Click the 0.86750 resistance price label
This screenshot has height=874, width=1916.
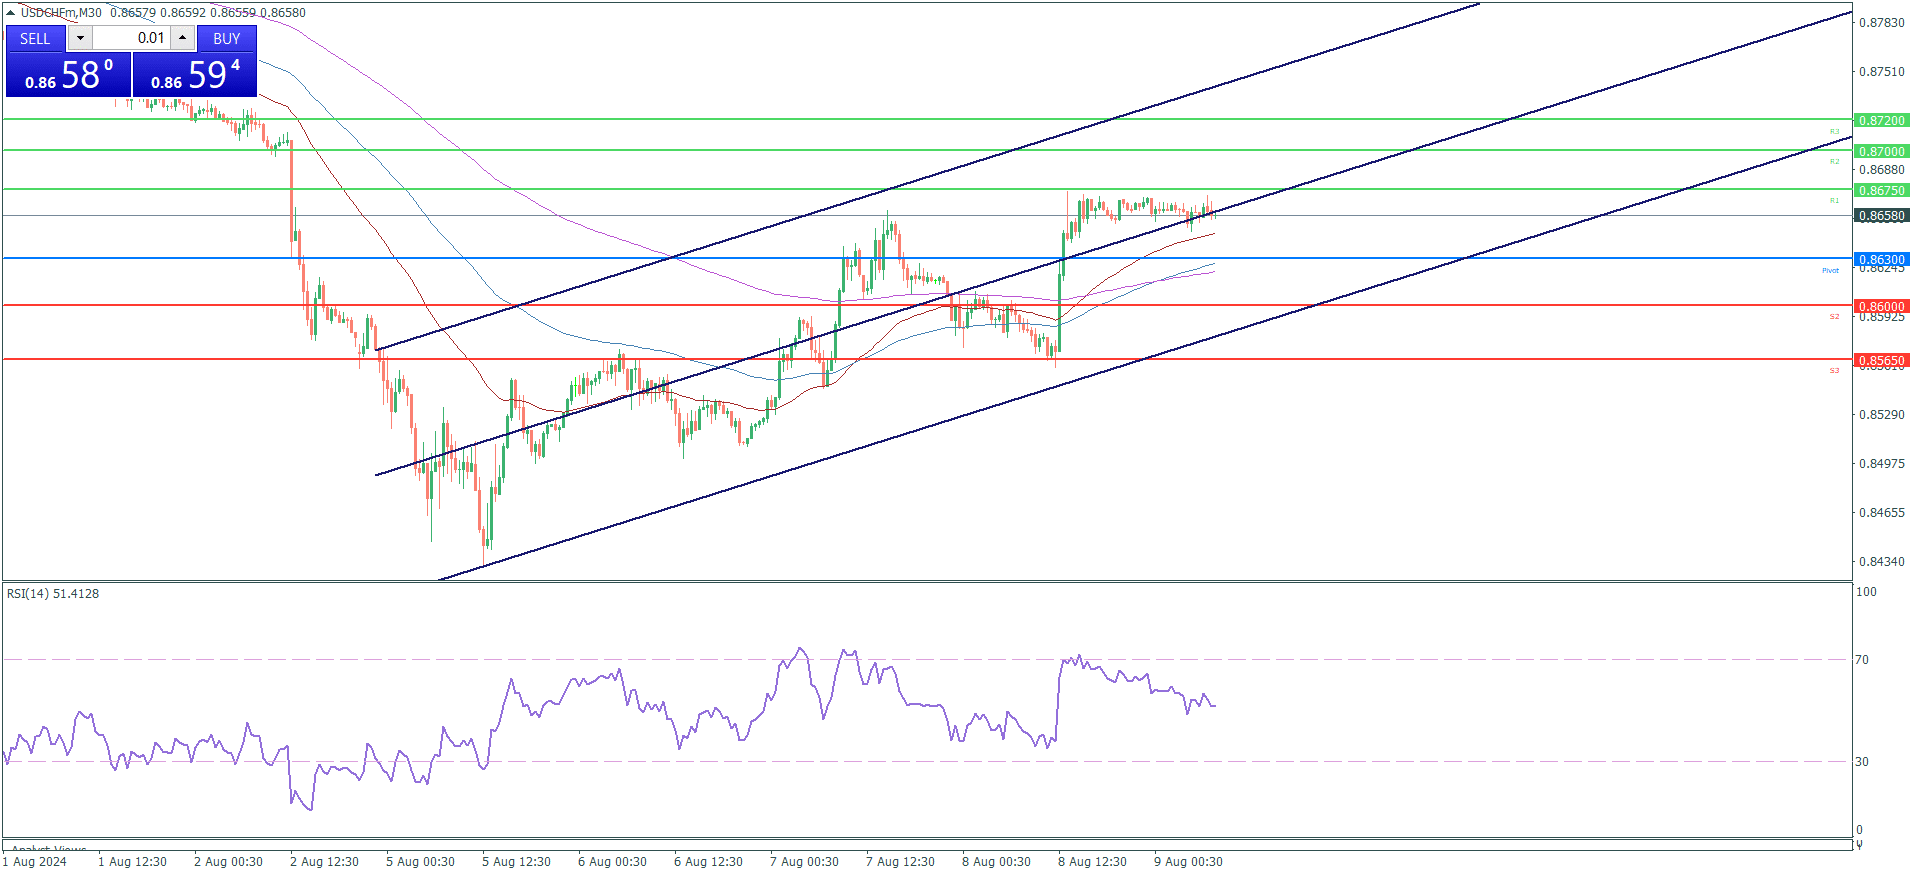[1881, 190]
